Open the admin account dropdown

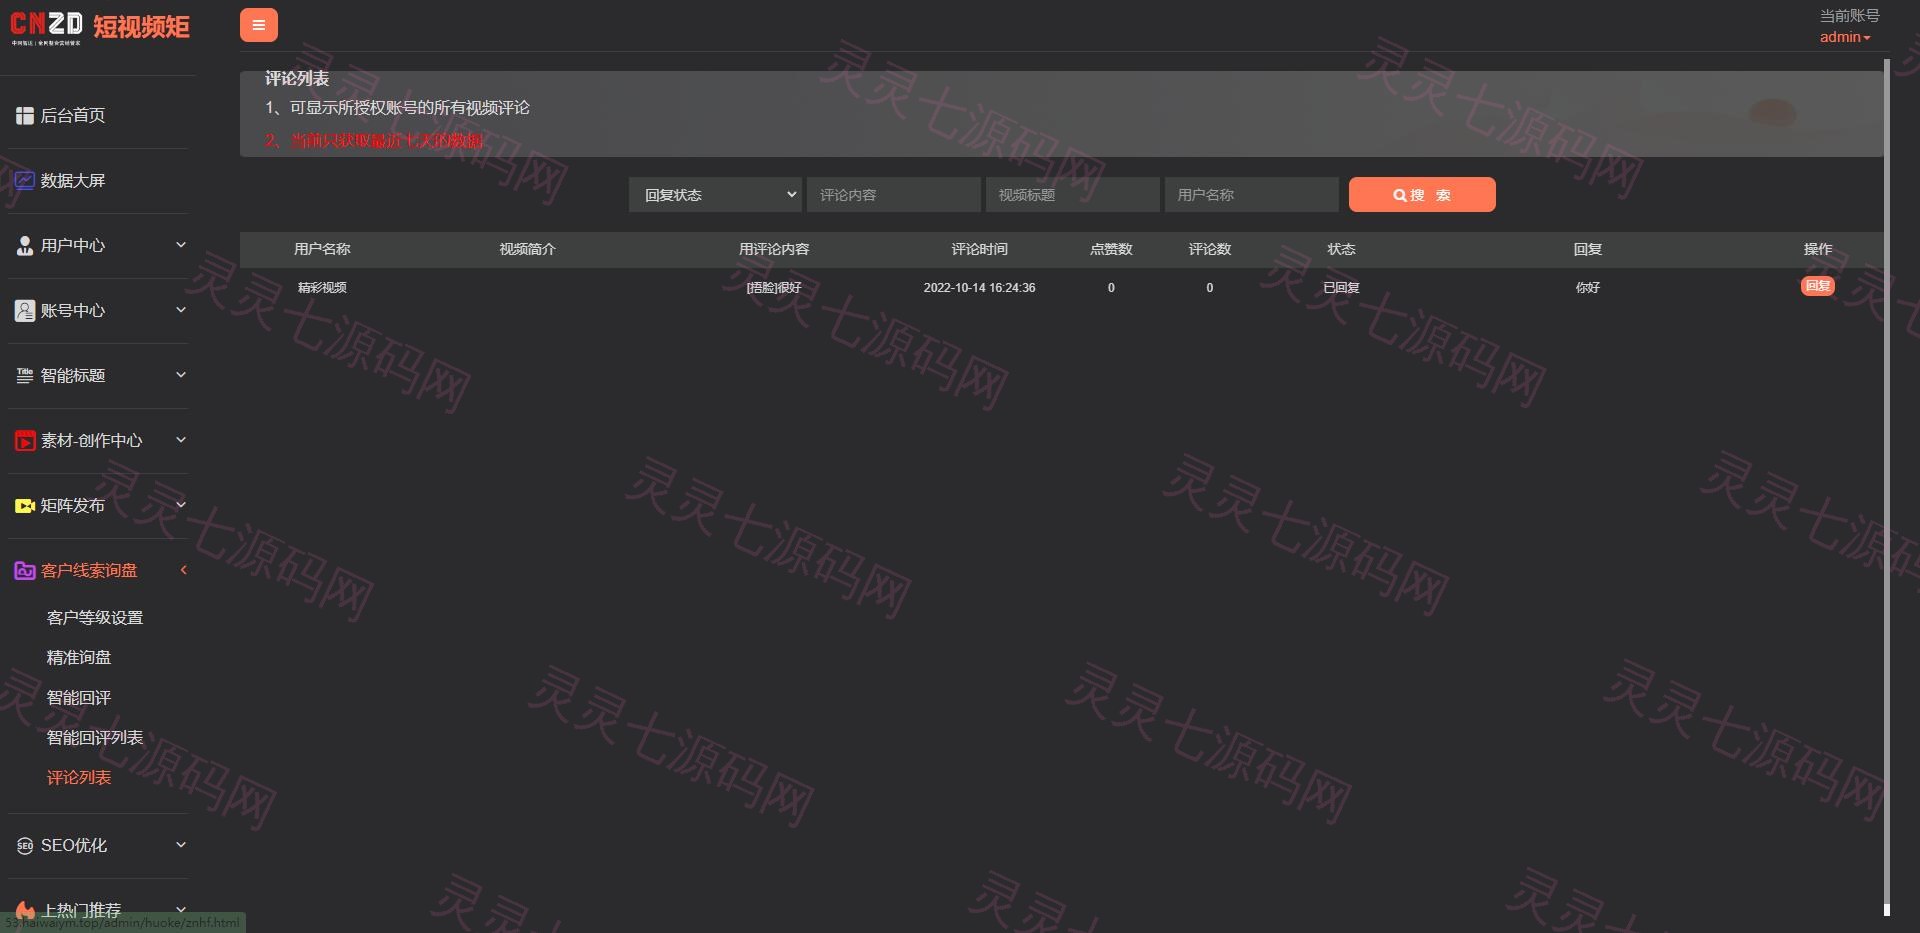tap(1845, 37)
